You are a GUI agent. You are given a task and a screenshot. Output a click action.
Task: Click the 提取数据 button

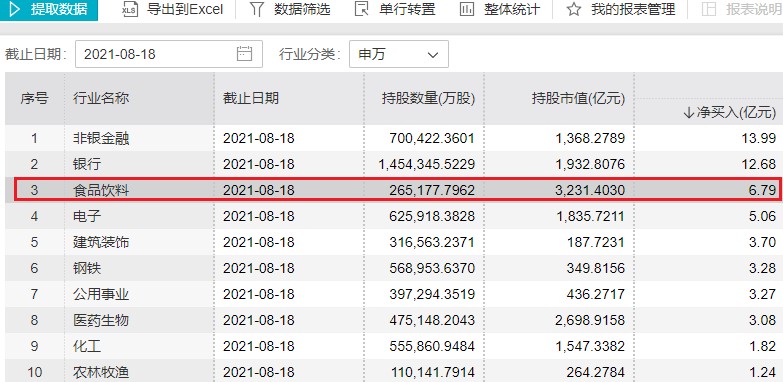coord(49,10)
